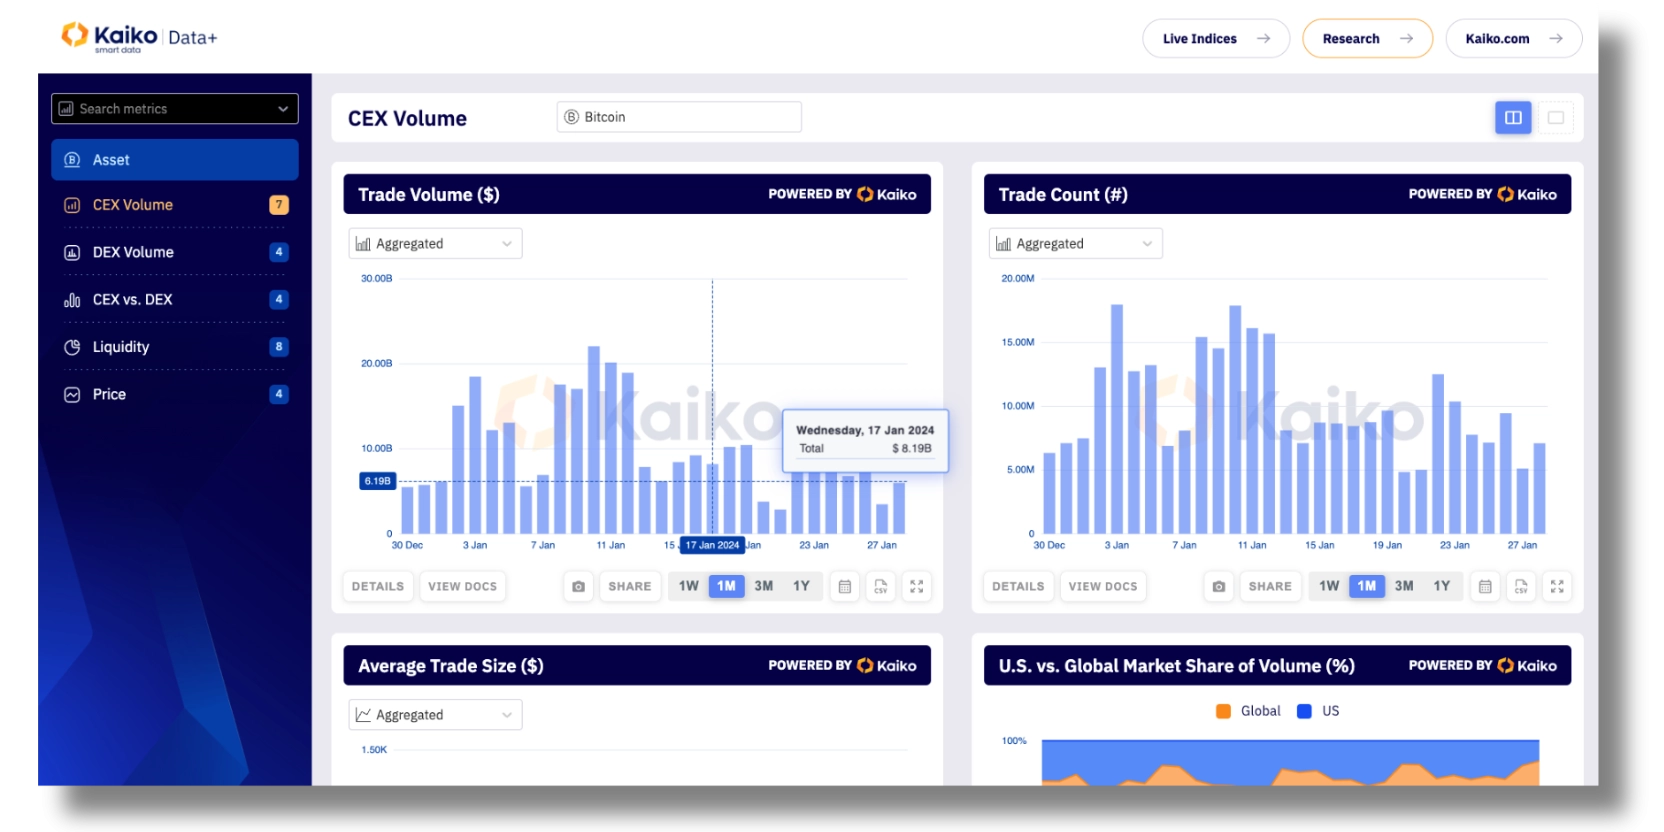
Task: Click SHARE under Trade Count chart
Action: coord(1270,586)
